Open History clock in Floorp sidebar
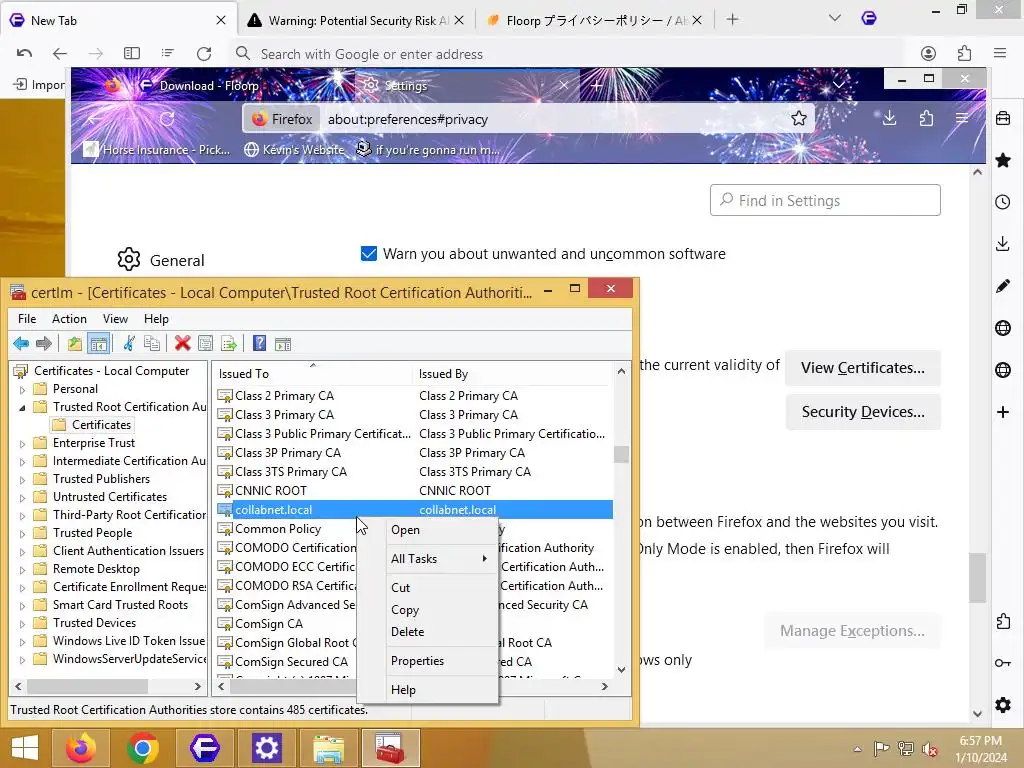Image resolution: width=1024 pixels, height=768 pixels. tap(1003, 202)
